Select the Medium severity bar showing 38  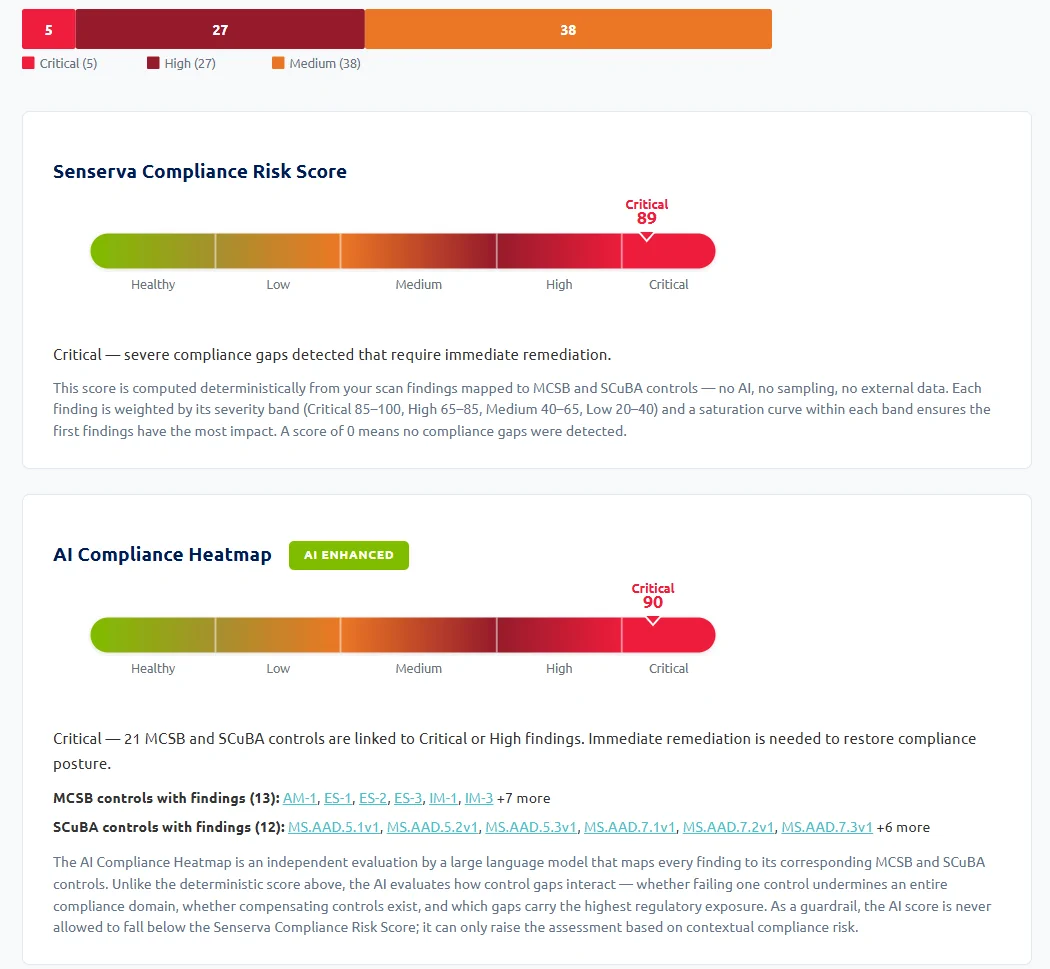(x=568, y=29)
